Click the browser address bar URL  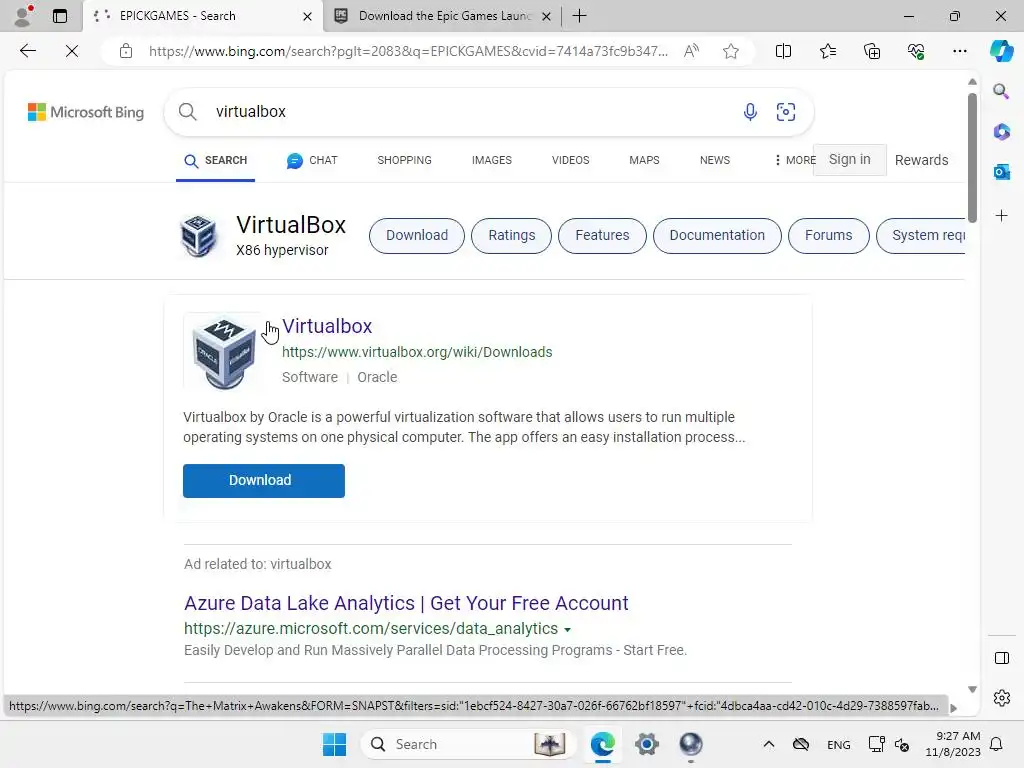[x=408, y=51]
